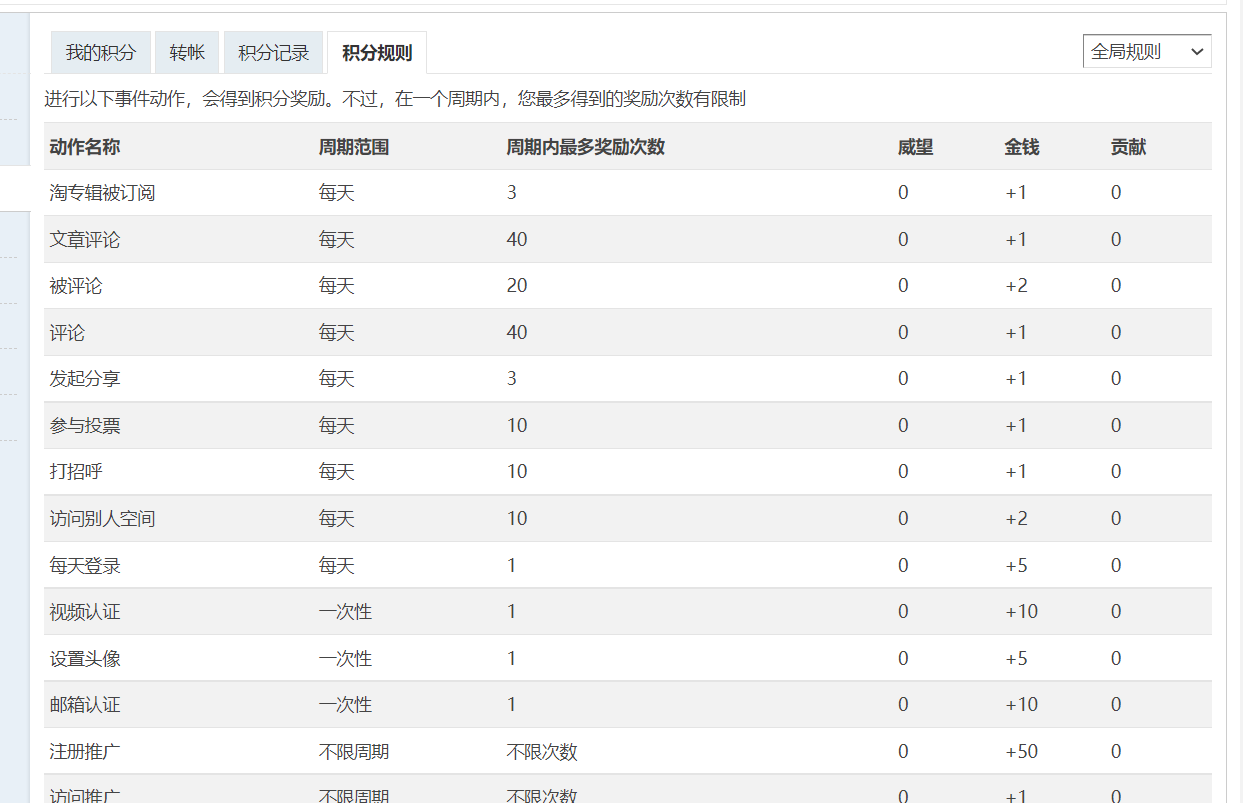The height and width of the screenshot is (803, 1243).
Task: Click the +2 money value for 被评论
Action: pyautogui.click(x=1016, y=286)
